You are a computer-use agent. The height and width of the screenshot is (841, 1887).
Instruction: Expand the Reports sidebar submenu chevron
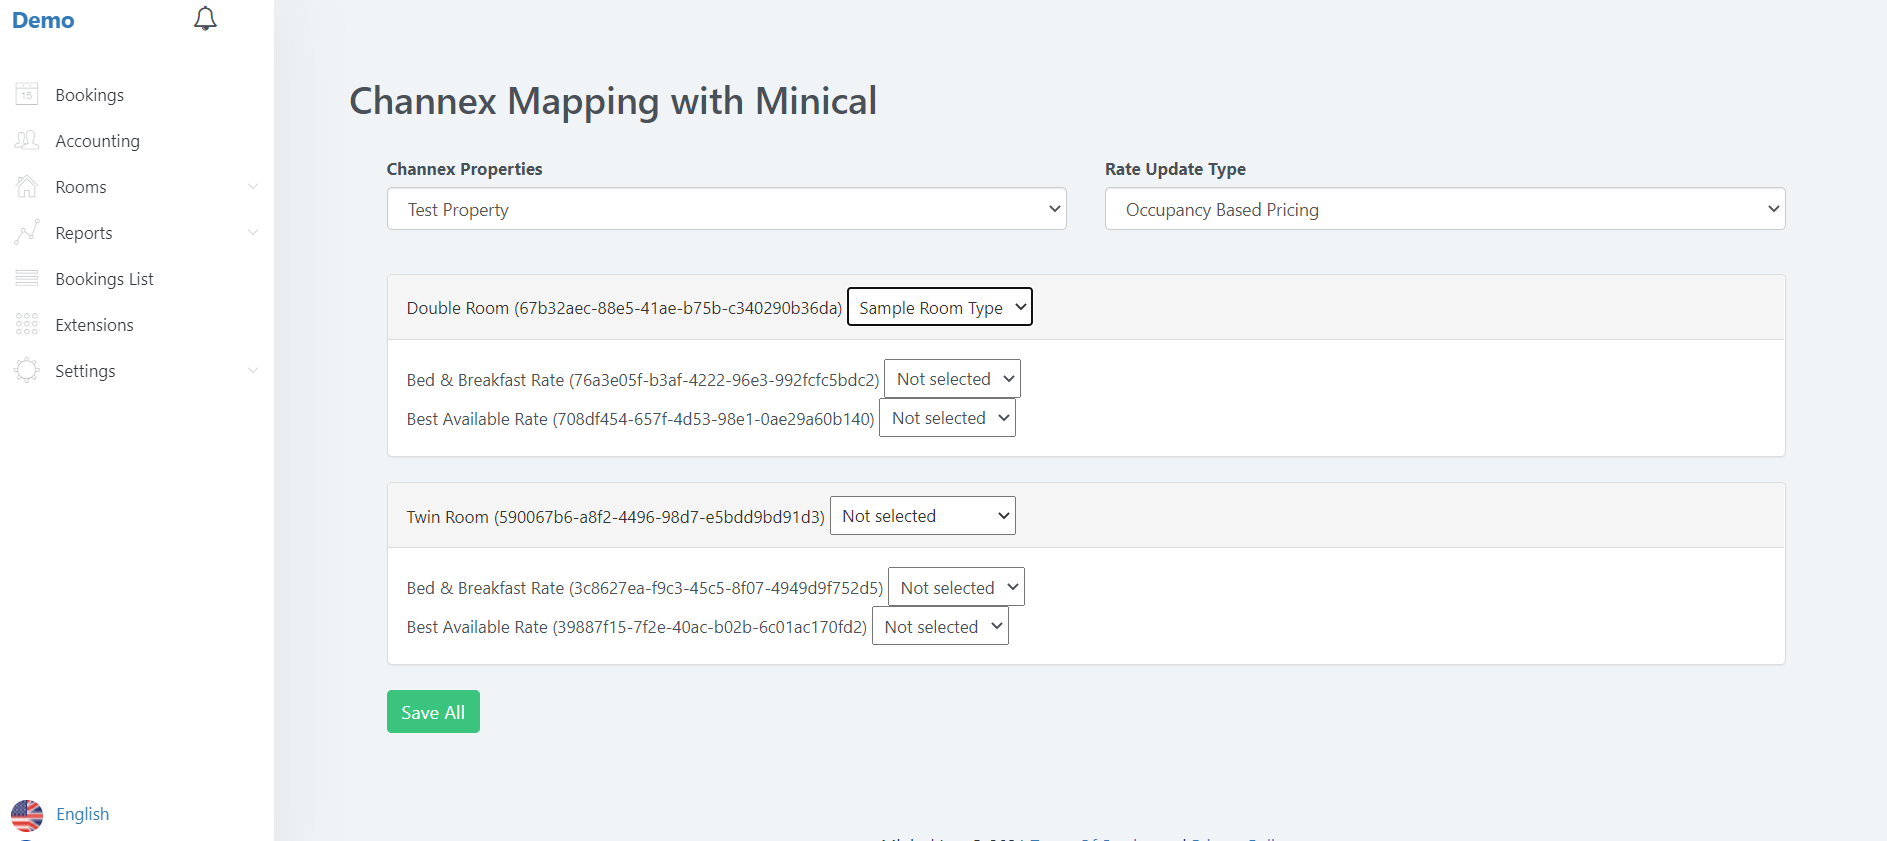pos(253,233)
